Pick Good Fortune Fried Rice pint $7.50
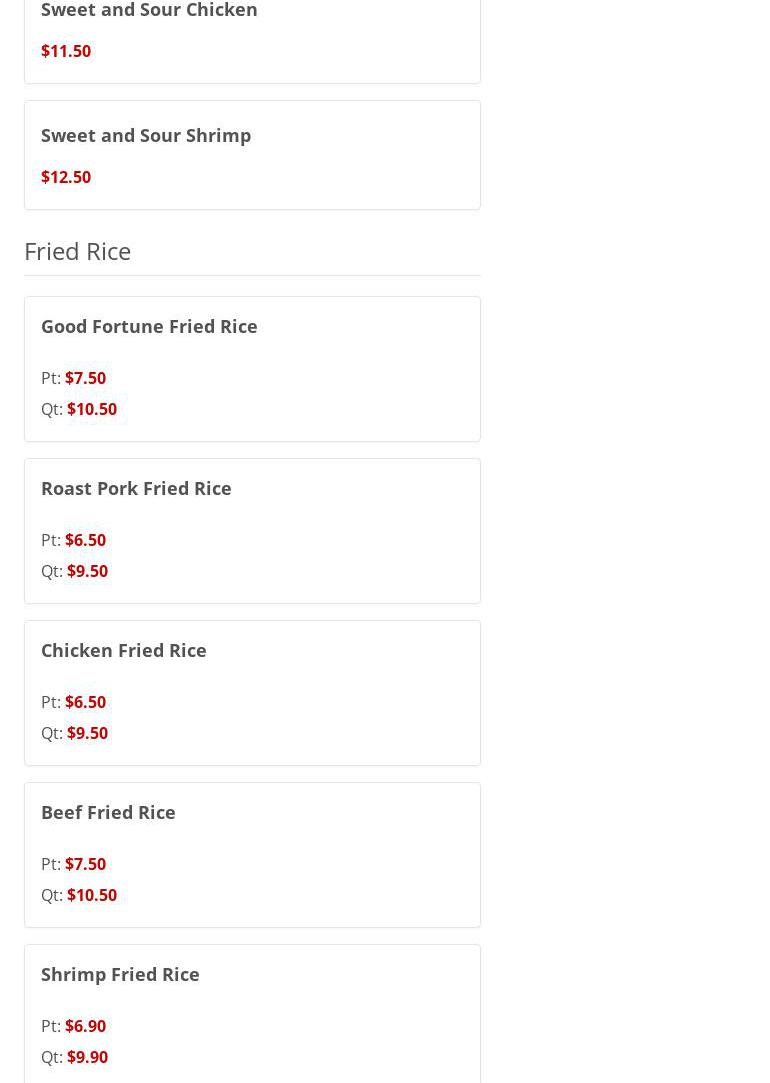This screenshot has height=1083, width=770. 85,378
